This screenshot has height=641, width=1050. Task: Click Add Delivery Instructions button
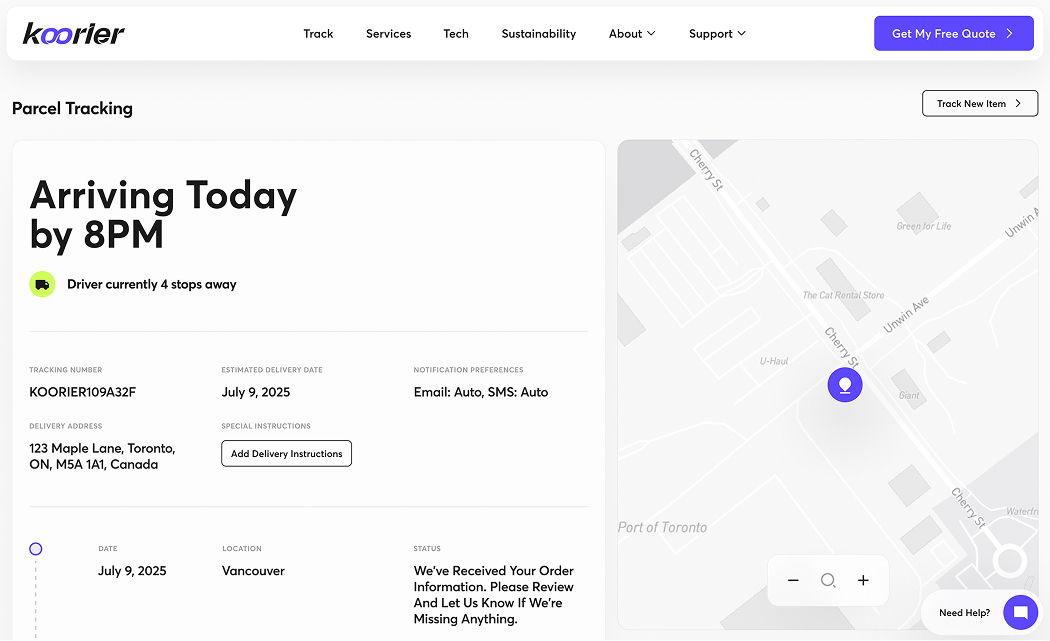[287, 453]
